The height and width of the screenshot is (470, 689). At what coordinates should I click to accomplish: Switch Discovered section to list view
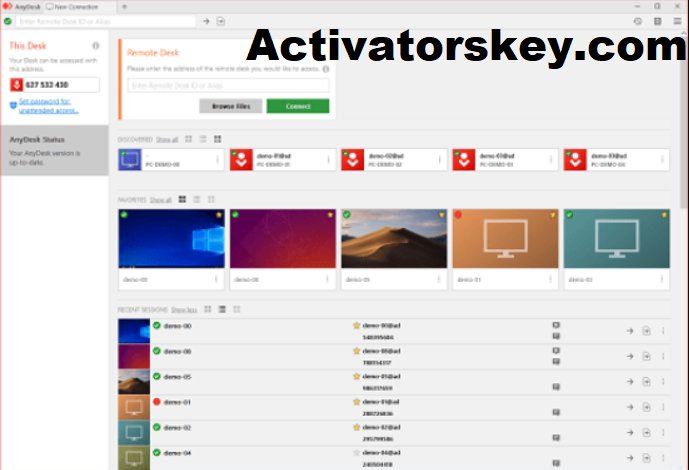203,139
